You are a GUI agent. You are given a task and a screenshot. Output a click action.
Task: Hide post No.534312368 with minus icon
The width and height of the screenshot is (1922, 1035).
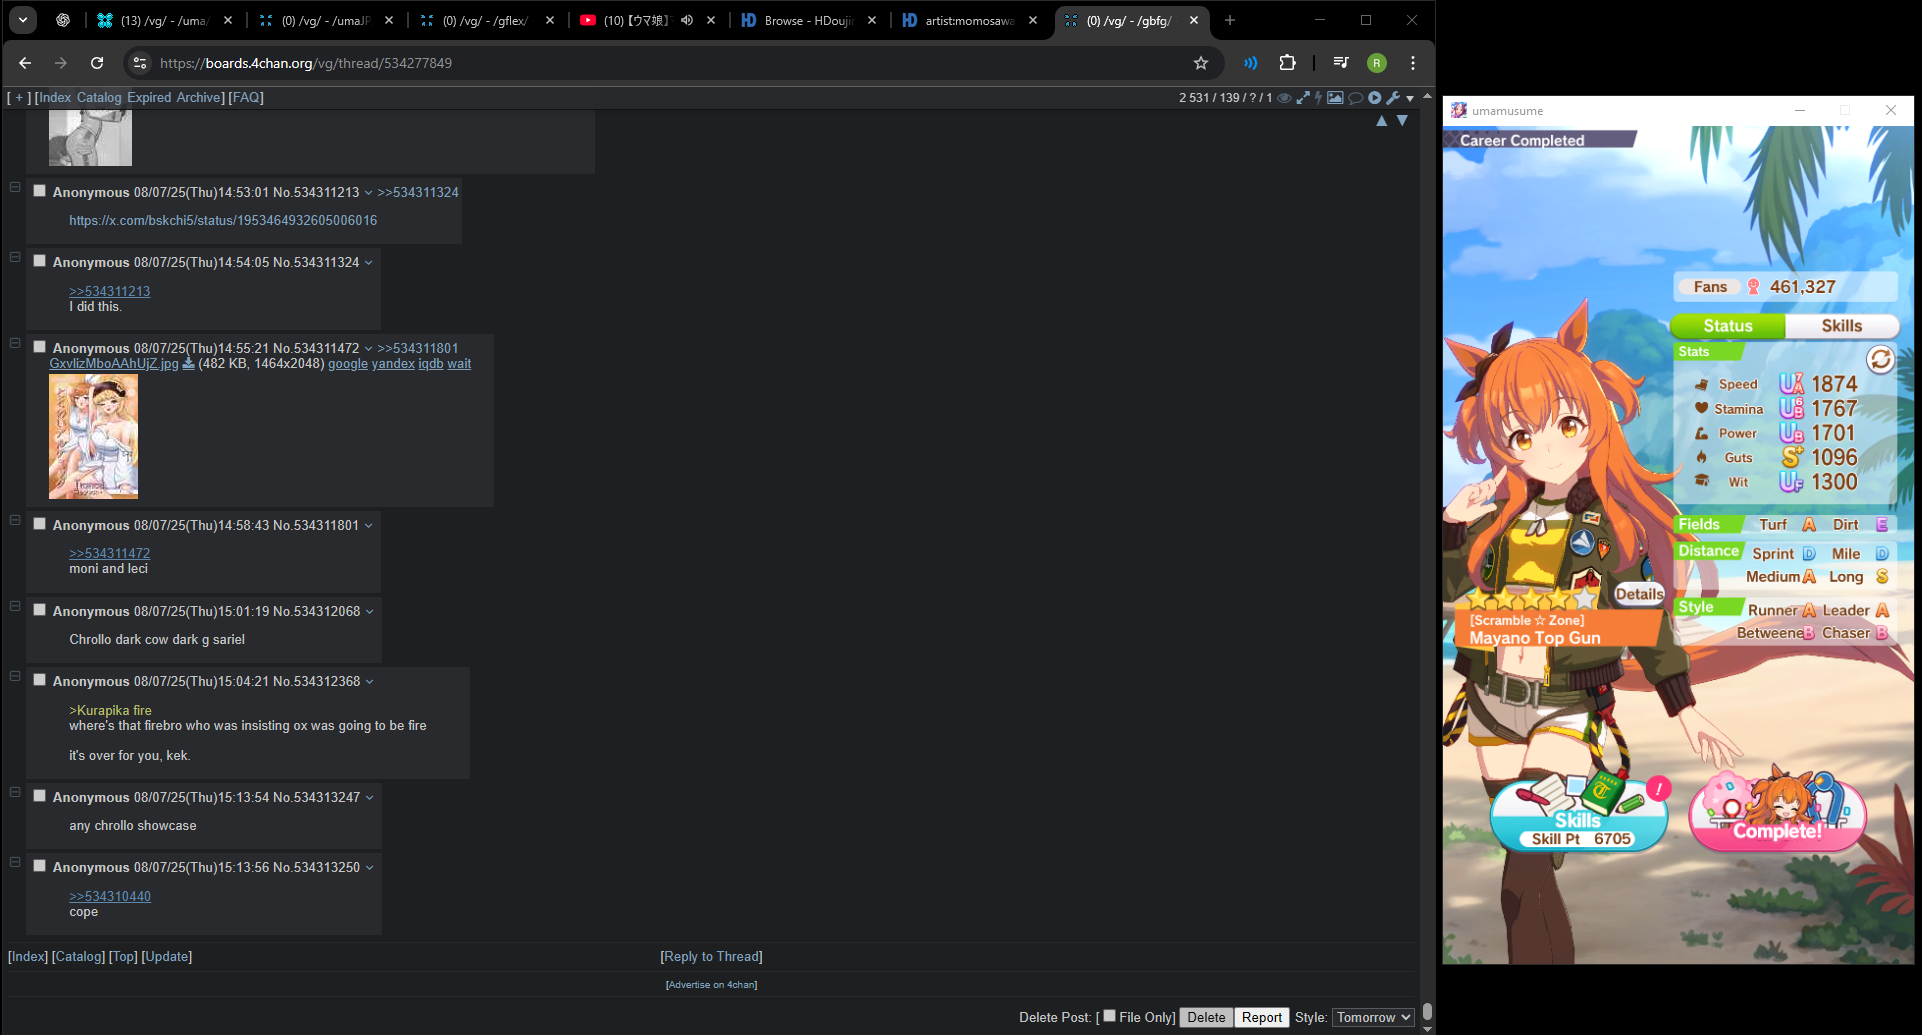(15, 676)
